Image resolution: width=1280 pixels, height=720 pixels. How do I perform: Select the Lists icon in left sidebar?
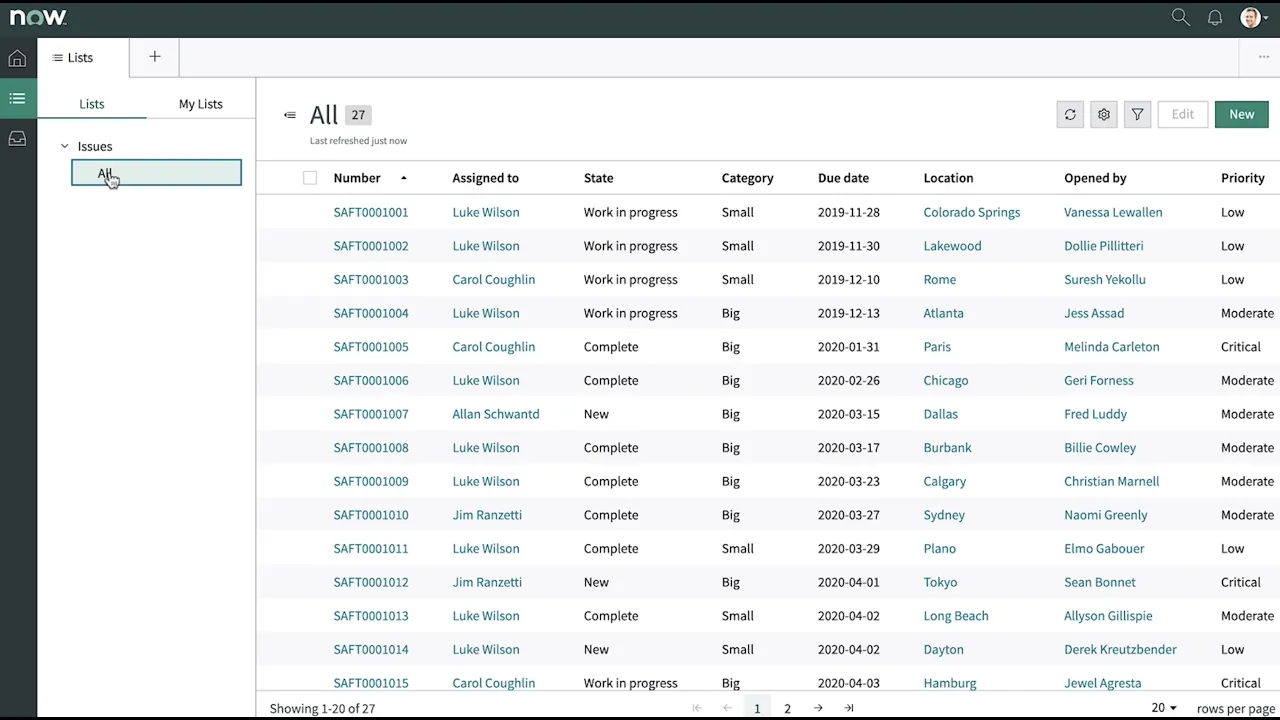click(17, 98)
